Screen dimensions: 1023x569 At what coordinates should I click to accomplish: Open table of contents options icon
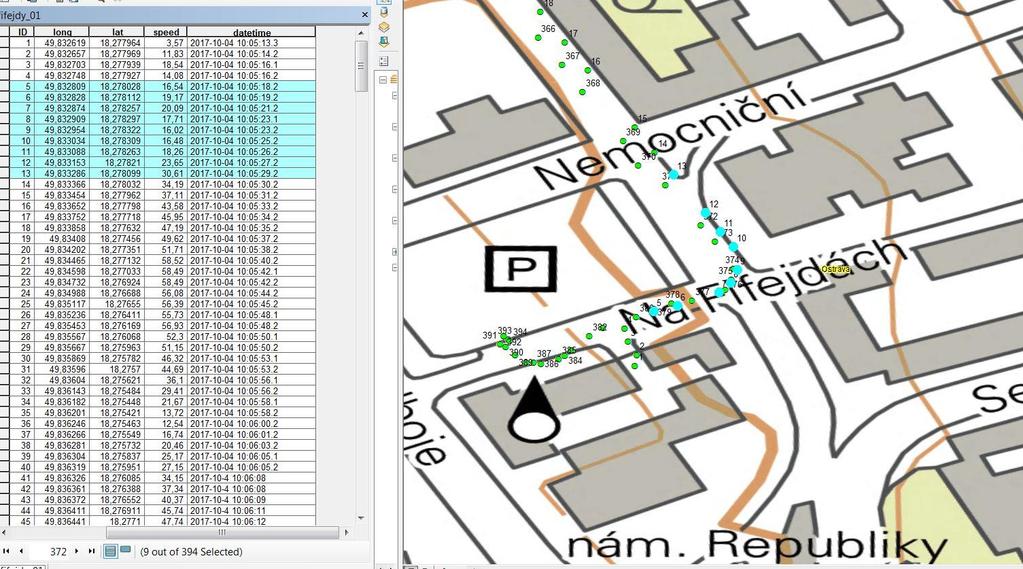click(384, 61)
